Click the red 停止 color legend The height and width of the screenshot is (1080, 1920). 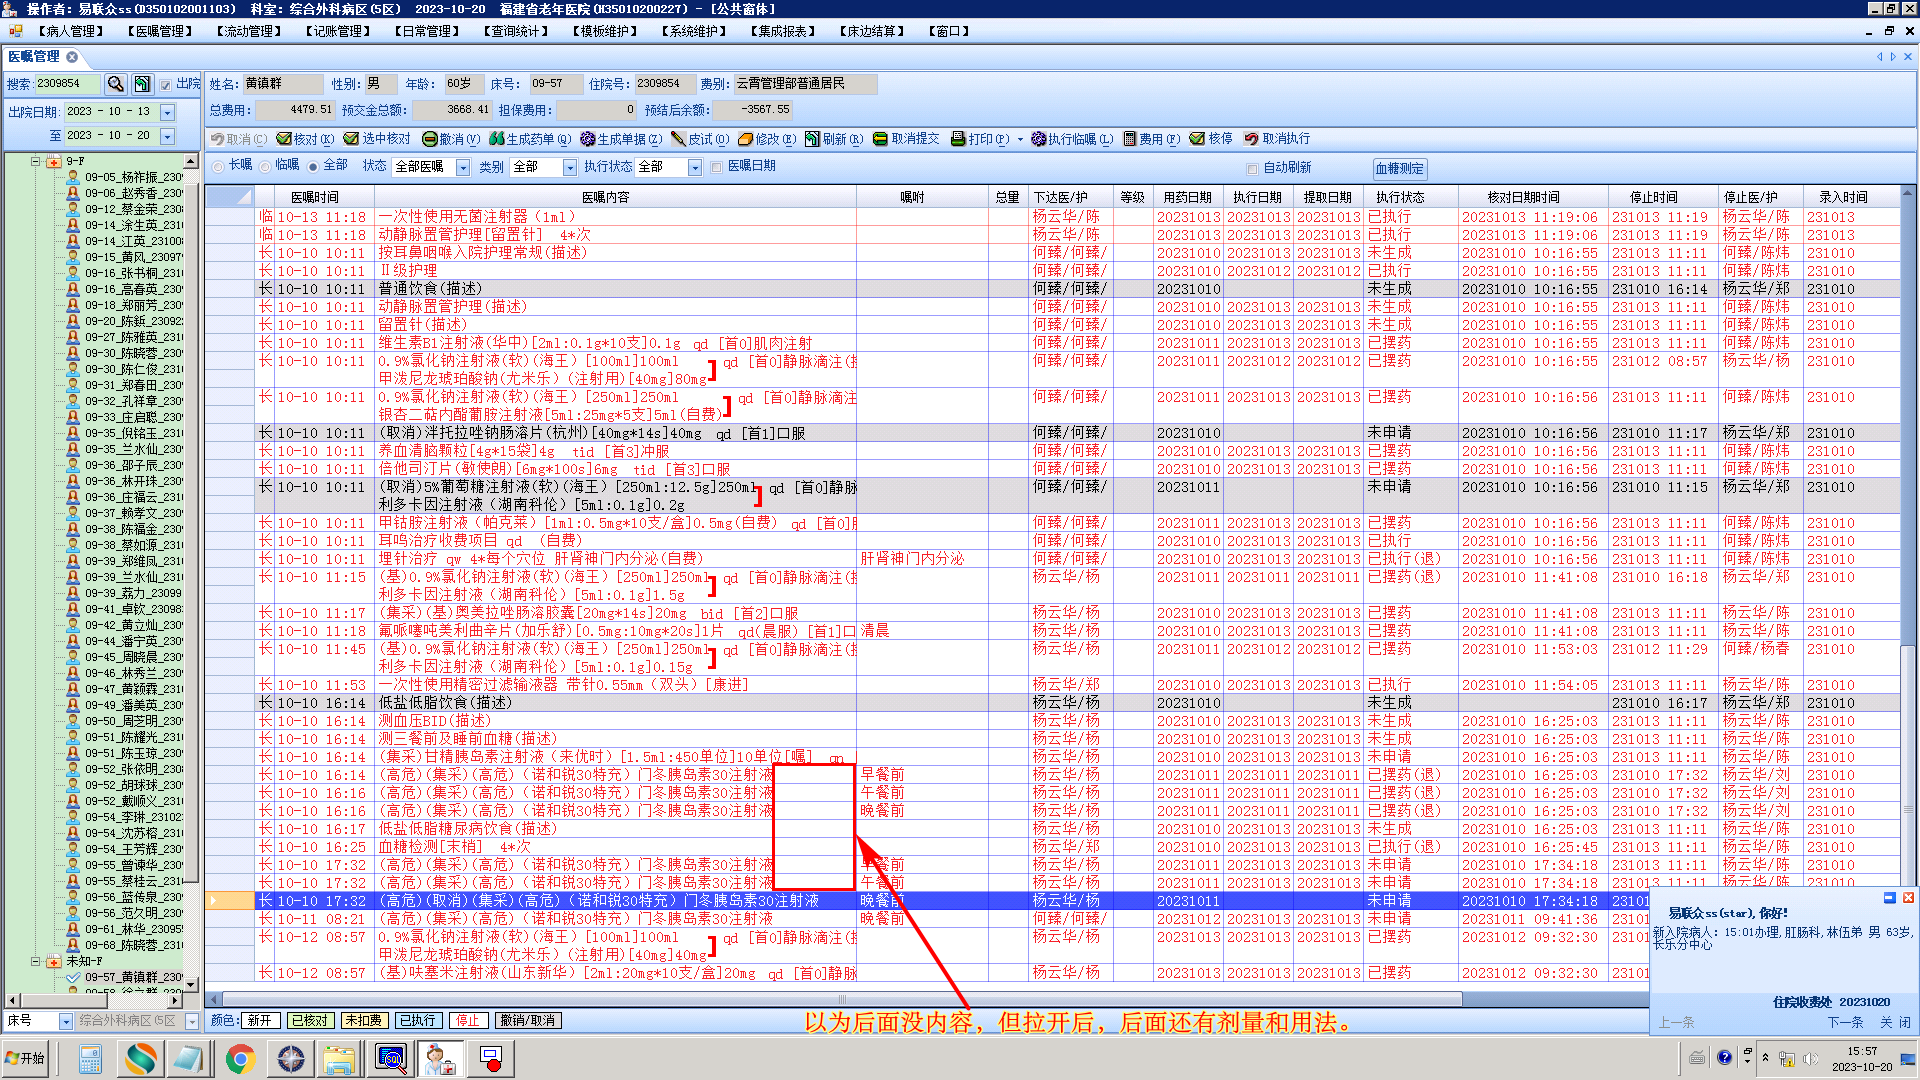coord(467,1020)
